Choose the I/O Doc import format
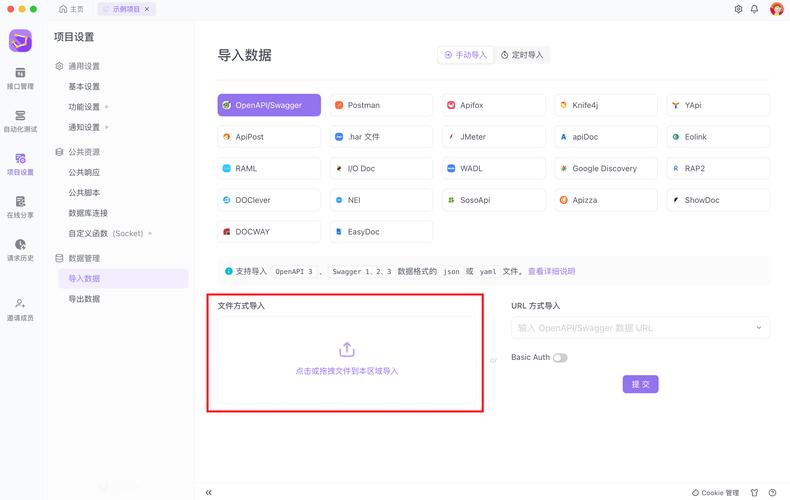Image resolution: width=790 pixels, height=500 pixels. [381, 168]
